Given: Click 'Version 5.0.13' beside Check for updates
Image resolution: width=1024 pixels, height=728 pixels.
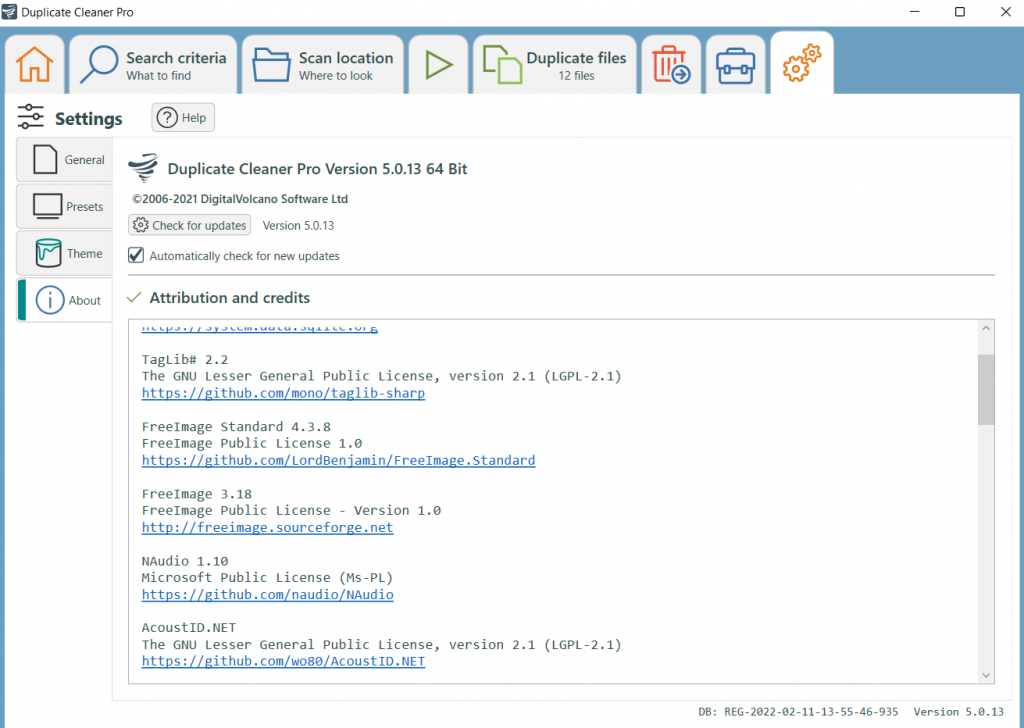Looking at the screenshot, I should click(x=298, y=225).
